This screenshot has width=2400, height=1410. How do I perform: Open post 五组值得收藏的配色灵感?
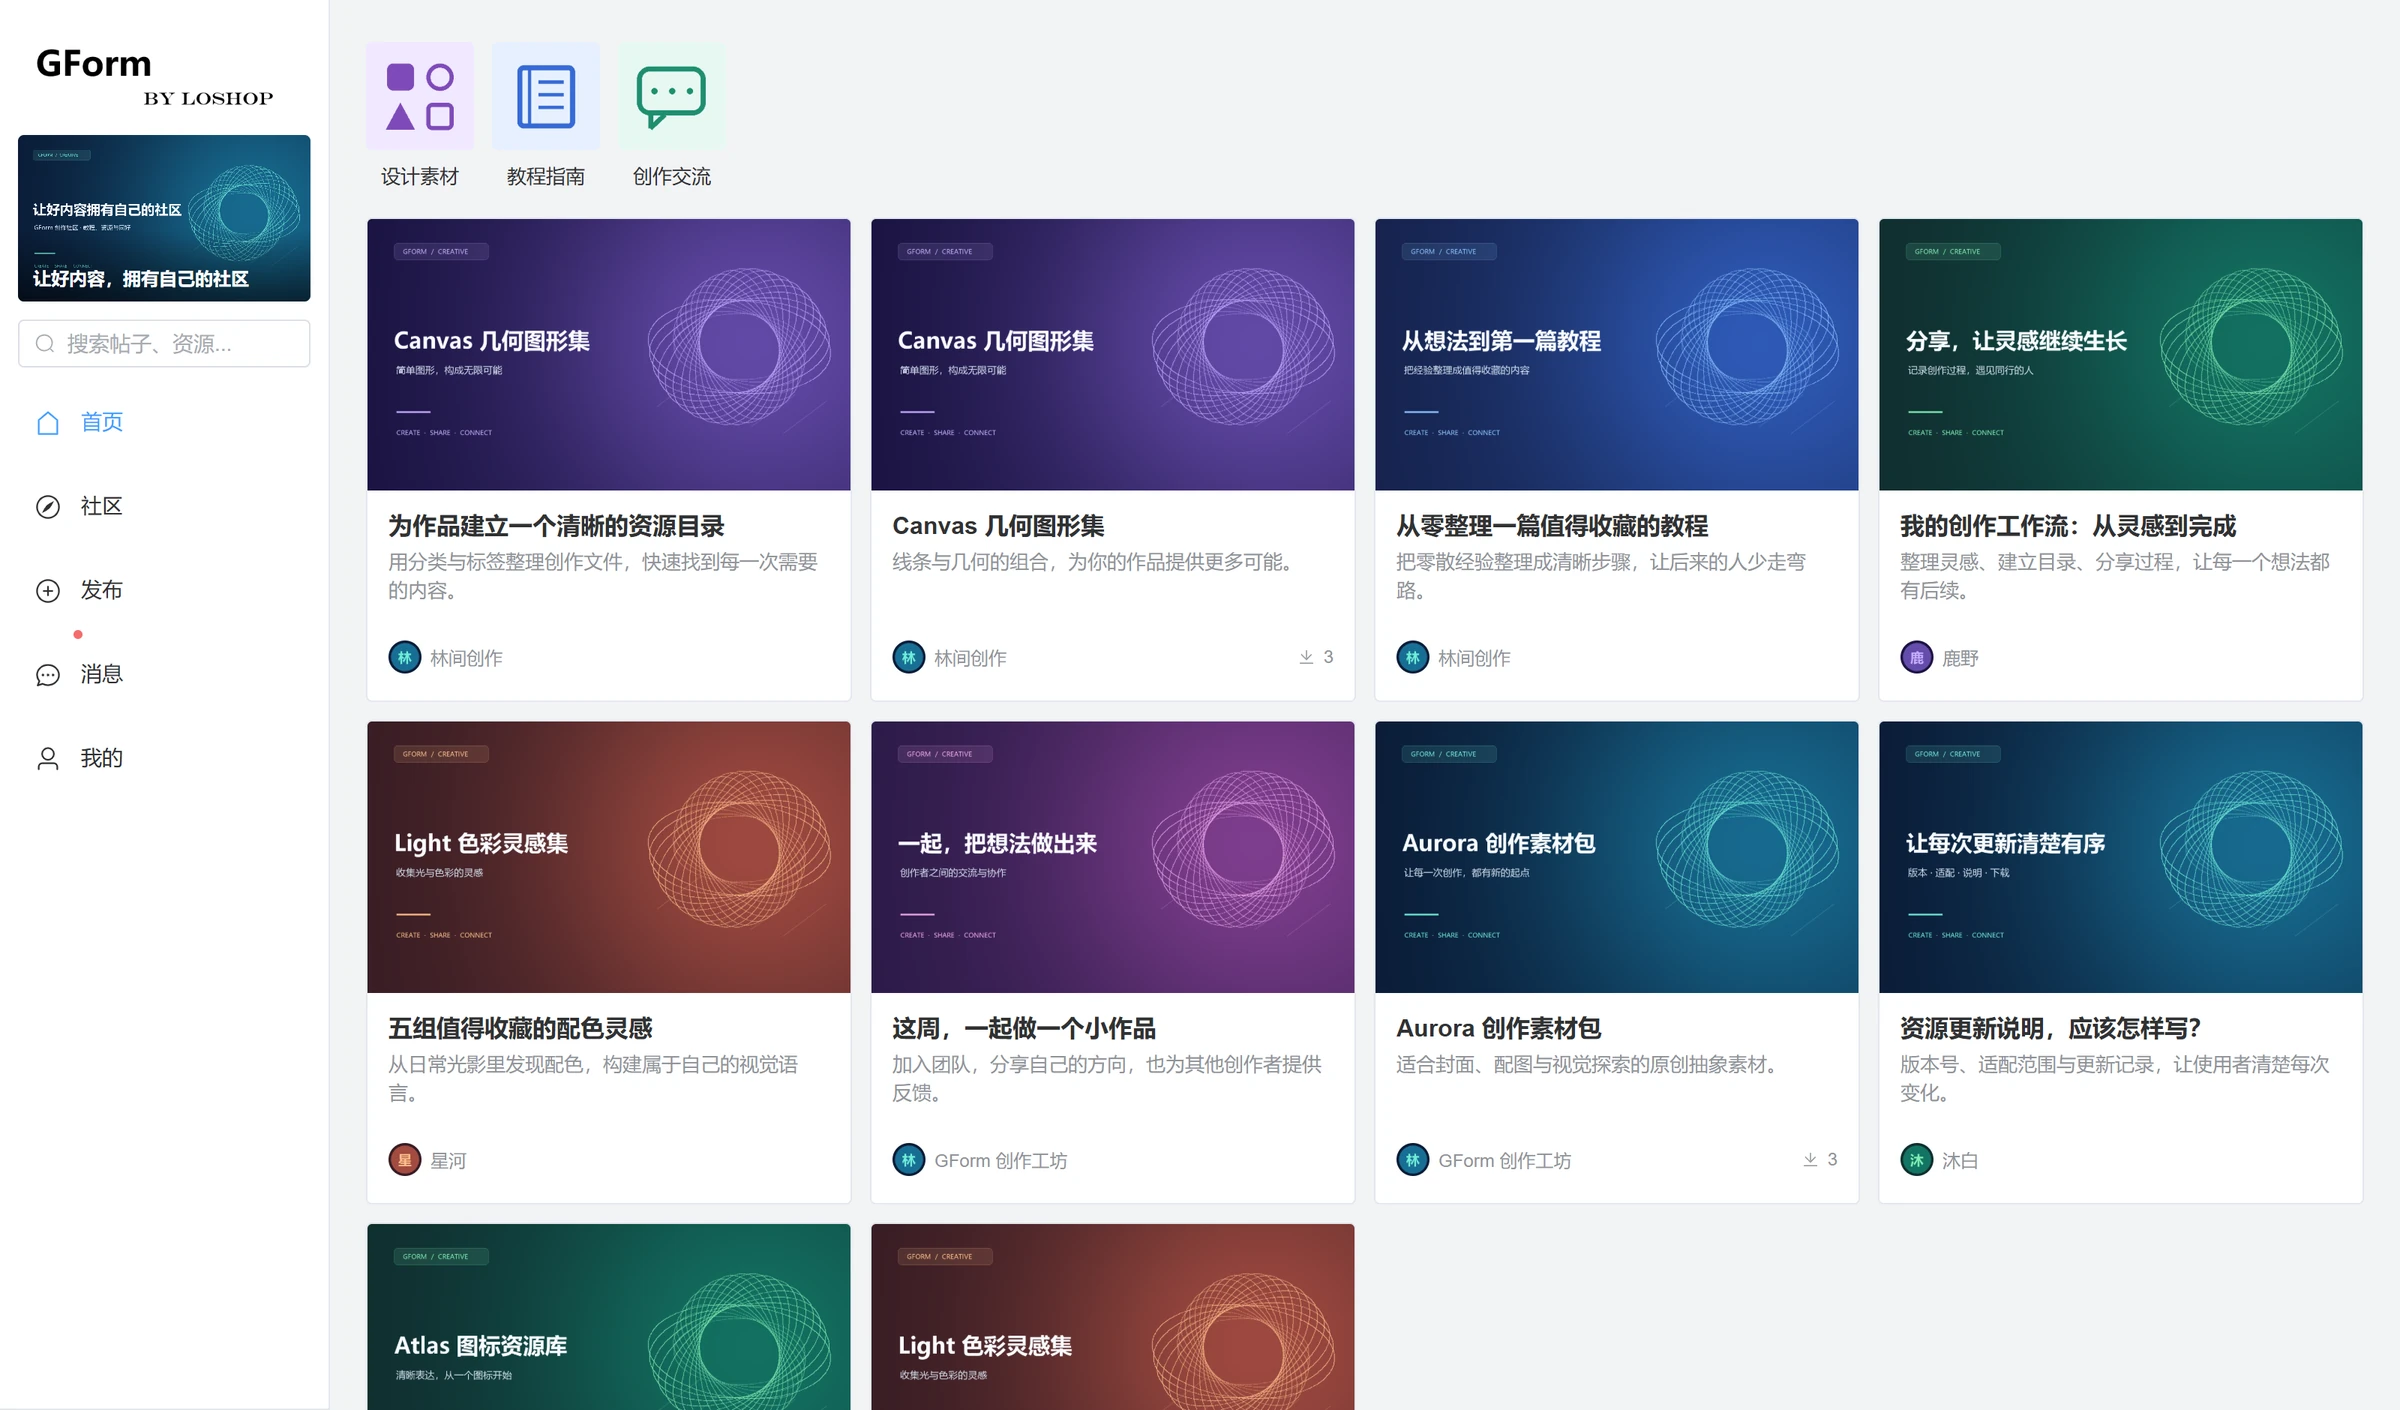click(520, 1028)
